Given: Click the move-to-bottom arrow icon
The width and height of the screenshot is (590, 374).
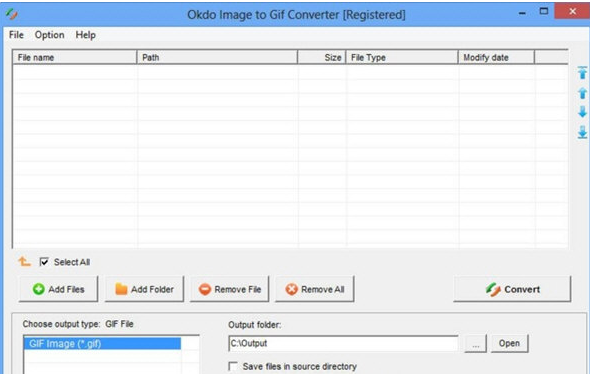Looking at the screenshot, I should point(582,132).
